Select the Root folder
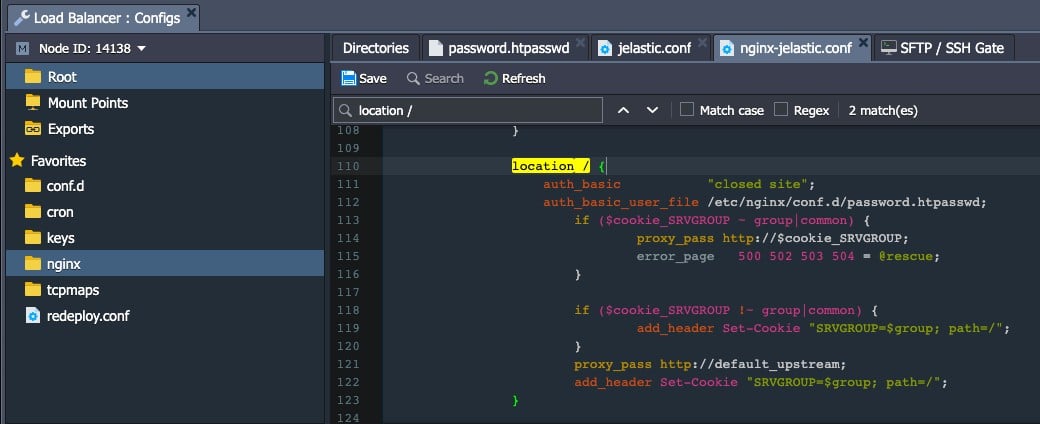The width and height of the screenshot is (1040, 424). 165,77
